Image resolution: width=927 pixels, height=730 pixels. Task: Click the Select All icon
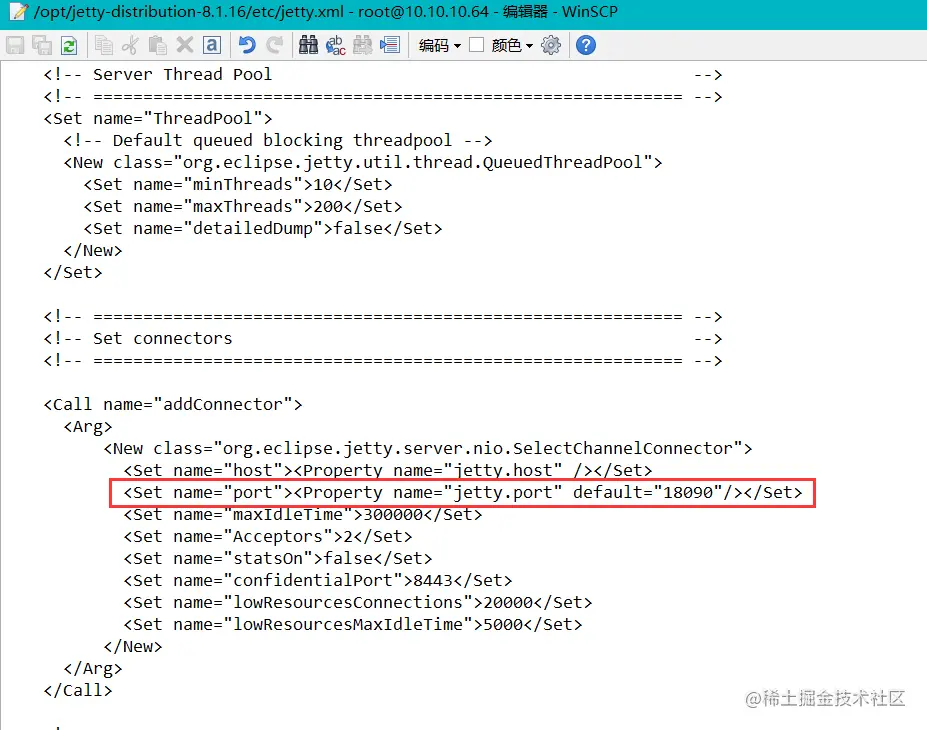pos(212,46)
